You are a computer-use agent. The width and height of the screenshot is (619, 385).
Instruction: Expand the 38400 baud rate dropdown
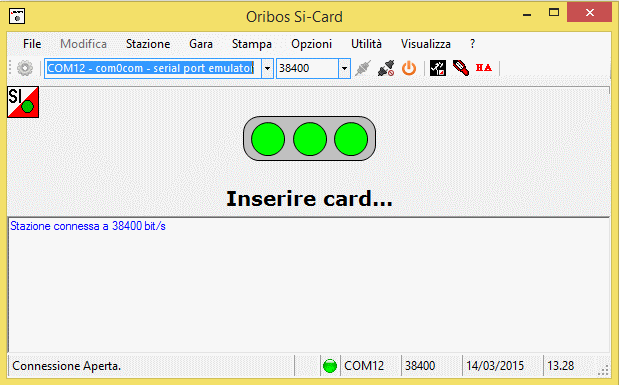[344, 68]
